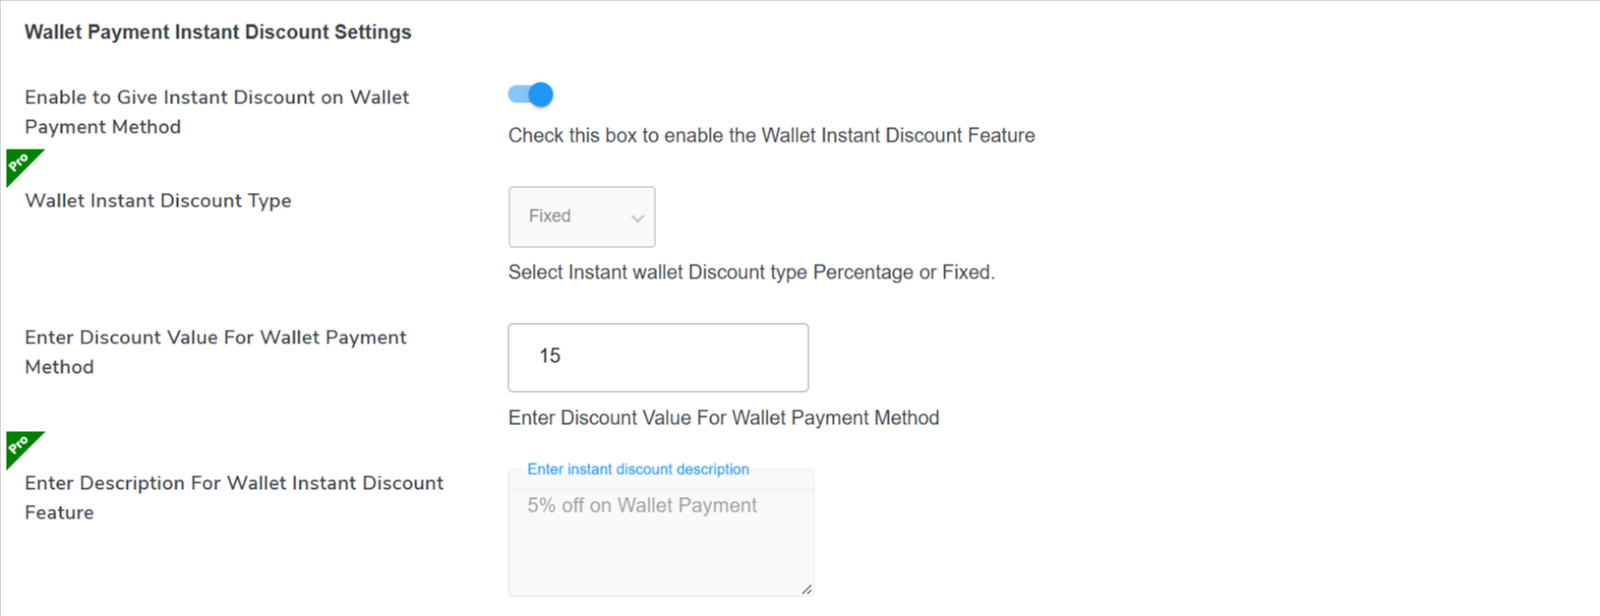The image size is (1600, 616).
Task: Click the dropdown chevron on the Fixed selector
Action: click(x=638, y=216)
